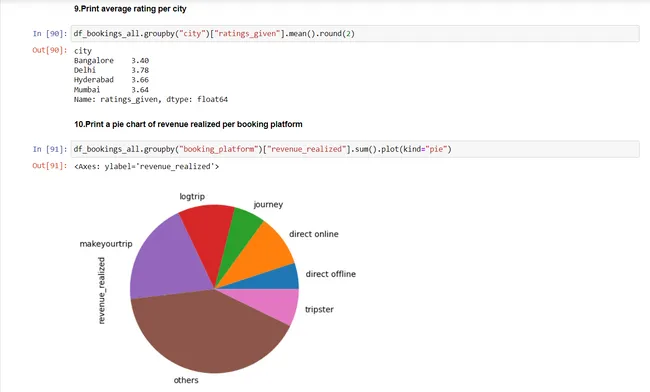Screen dimensions: 650x392
Task: Click the Bangalore 3.40 output row
Action: [x=111, y=60]
